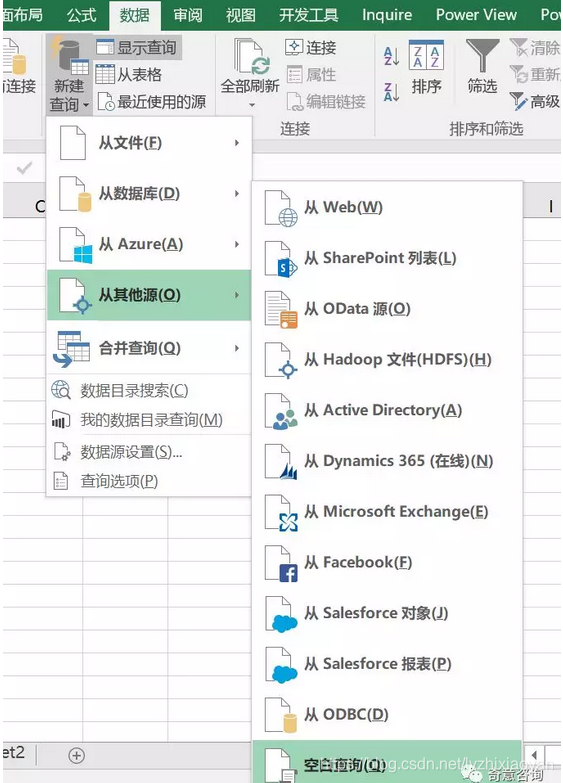Click Show Queries (显示查询) button
The image size is (563, 783).
coord(137,48)
